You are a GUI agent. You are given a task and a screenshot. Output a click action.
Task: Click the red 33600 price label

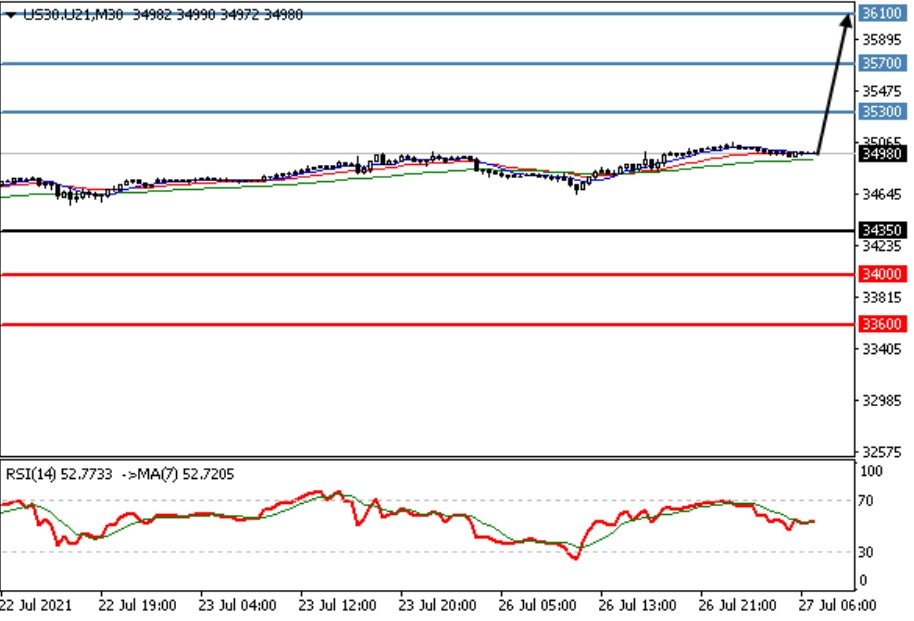[883, 324]
